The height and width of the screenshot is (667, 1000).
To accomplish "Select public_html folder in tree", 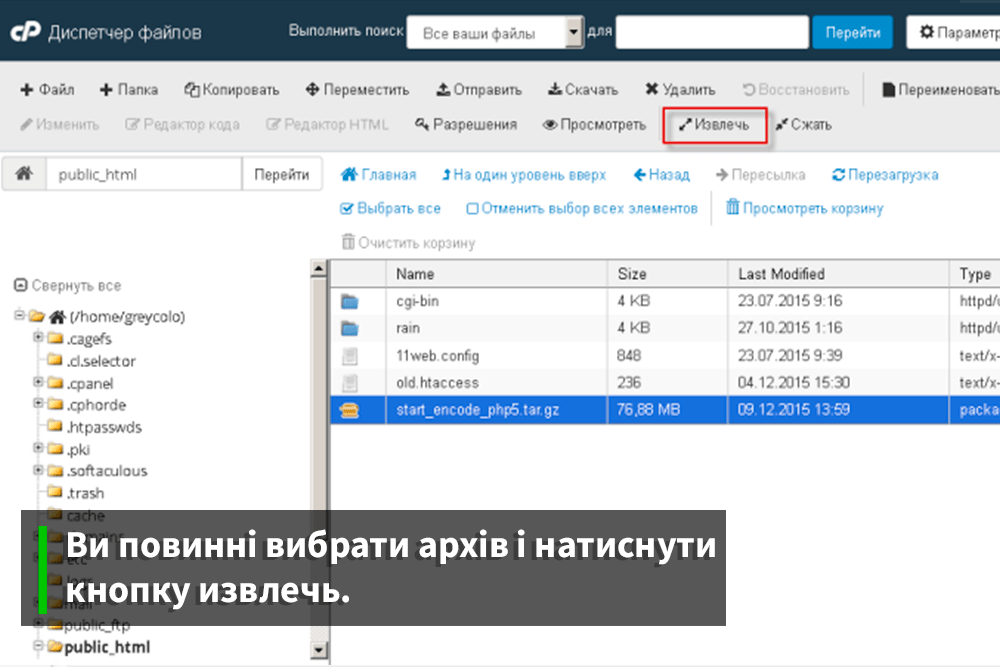I will (107, 647).
